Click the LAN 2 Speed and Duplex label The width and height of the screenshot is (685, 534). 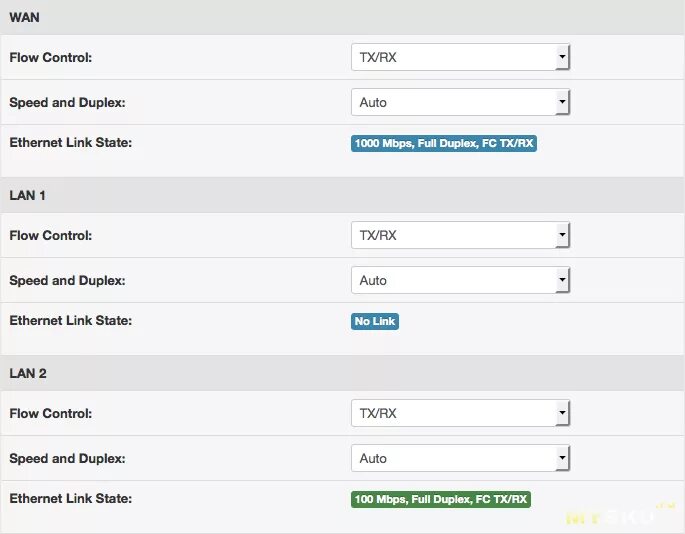tap(67, 458)
